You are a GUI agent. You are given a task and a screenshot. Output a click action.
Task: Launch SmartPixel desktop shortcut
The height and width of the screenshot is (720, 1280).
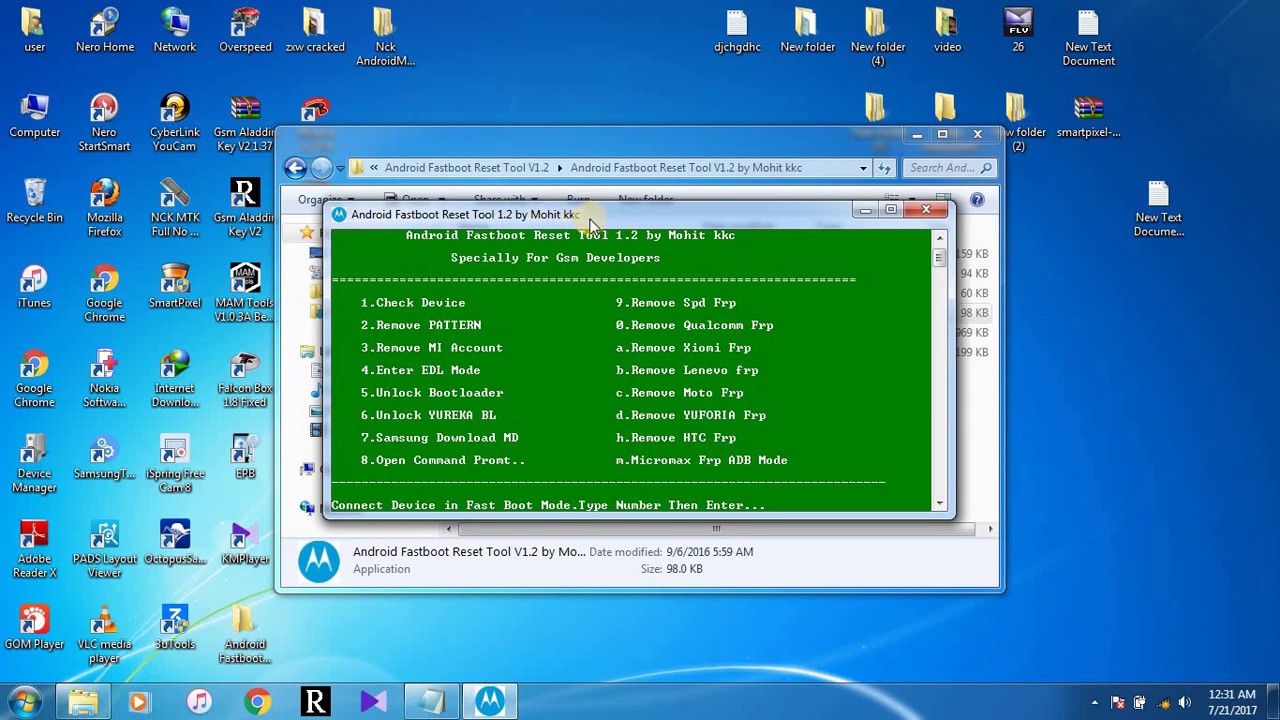[x=174, y=287]
